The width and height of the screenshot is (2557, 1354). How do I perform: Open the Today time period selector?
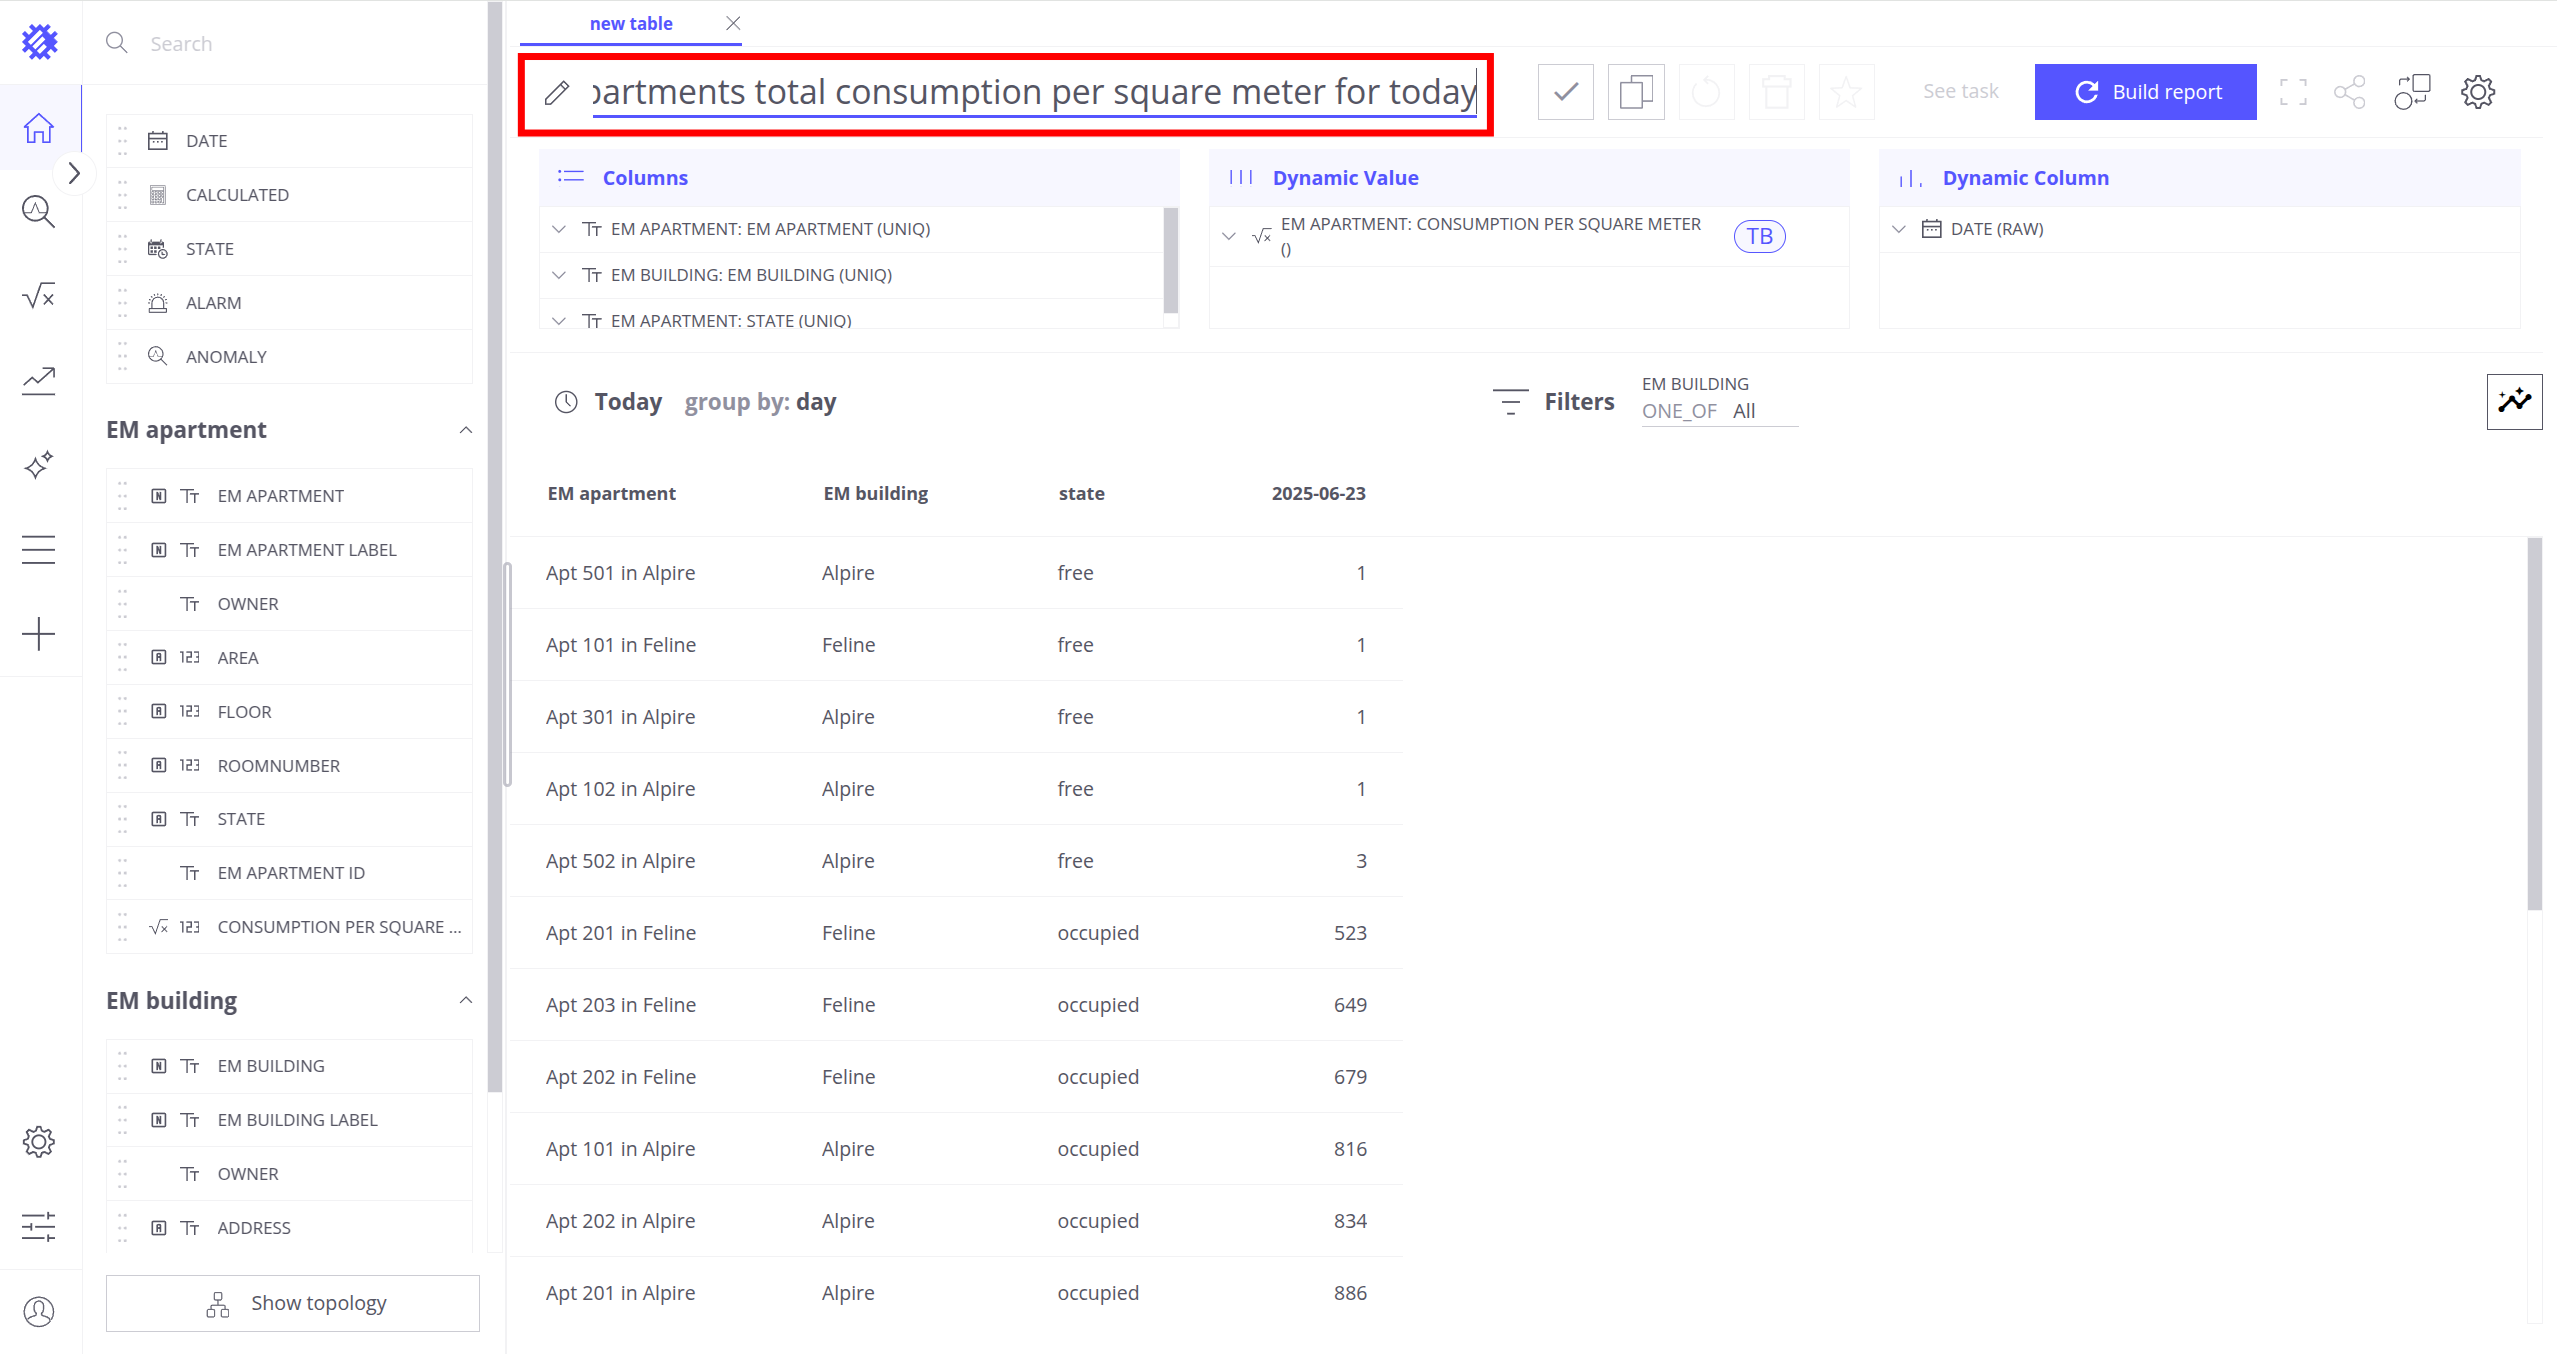pyautogui.click(x=627, y=402)
